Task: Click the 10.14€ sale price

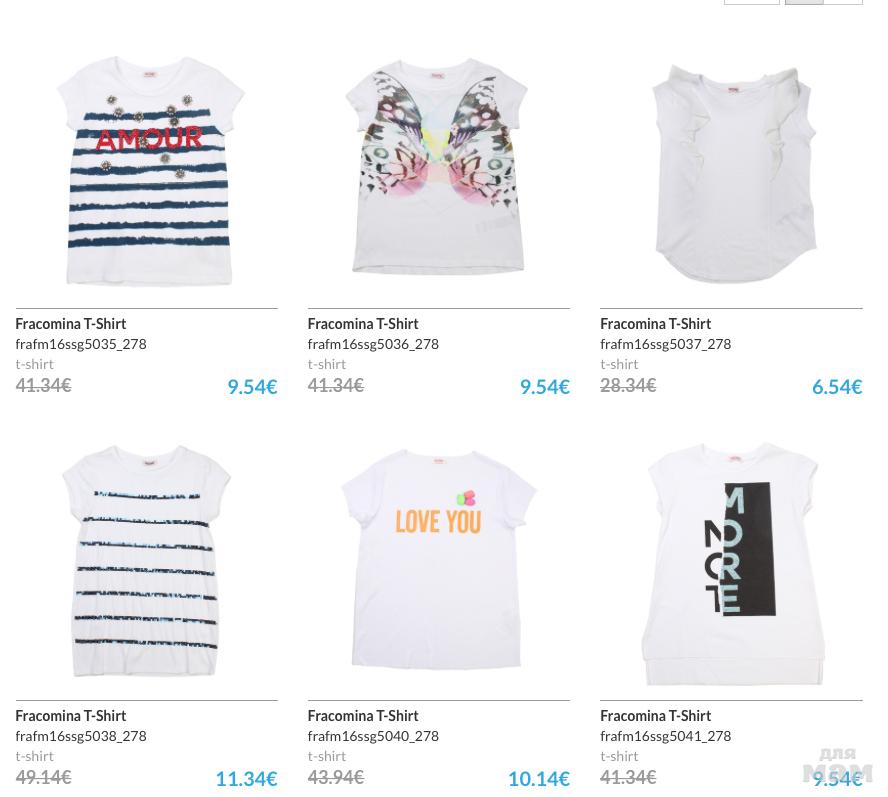Action: pyautogui.click(x=539, y=779)
